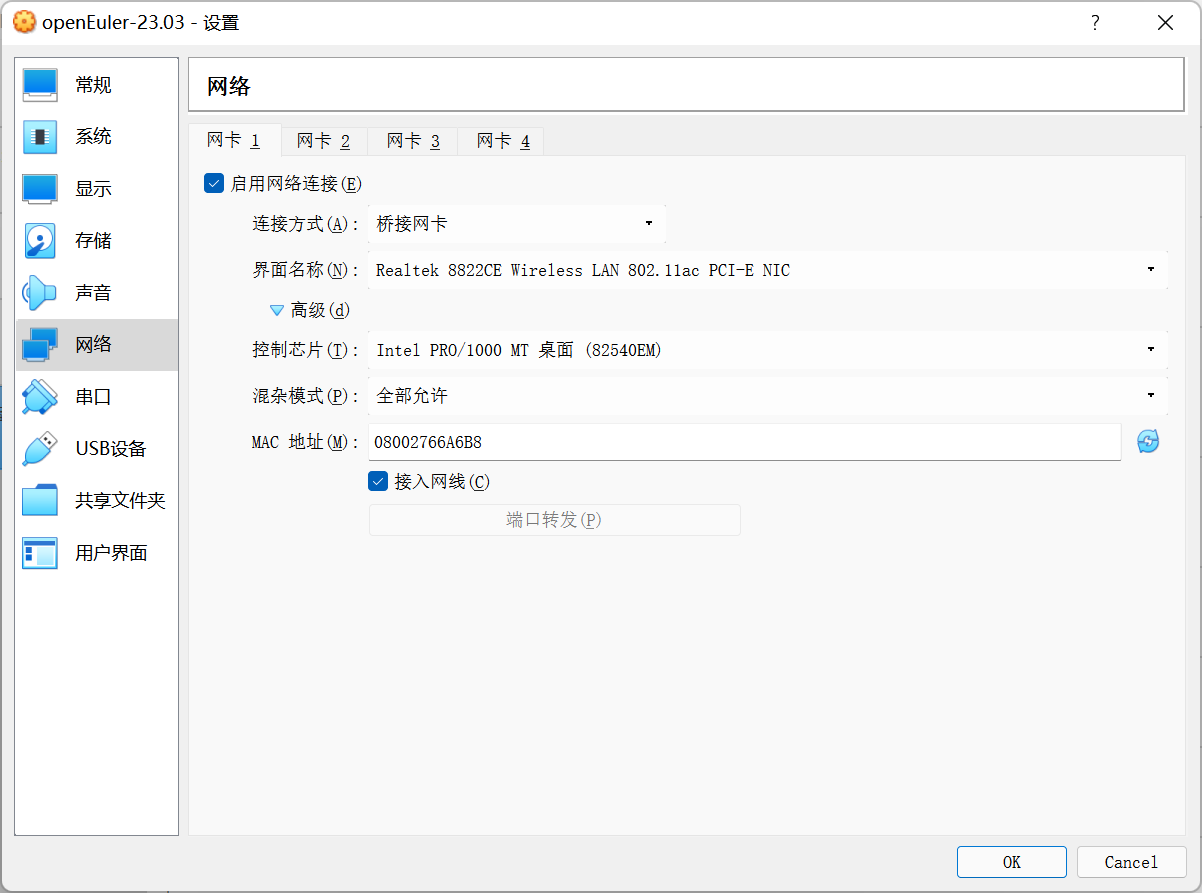This screenshot has width=1202, height=893.
Task: Select the 声音 speaker icon
Action: (40, 293)
